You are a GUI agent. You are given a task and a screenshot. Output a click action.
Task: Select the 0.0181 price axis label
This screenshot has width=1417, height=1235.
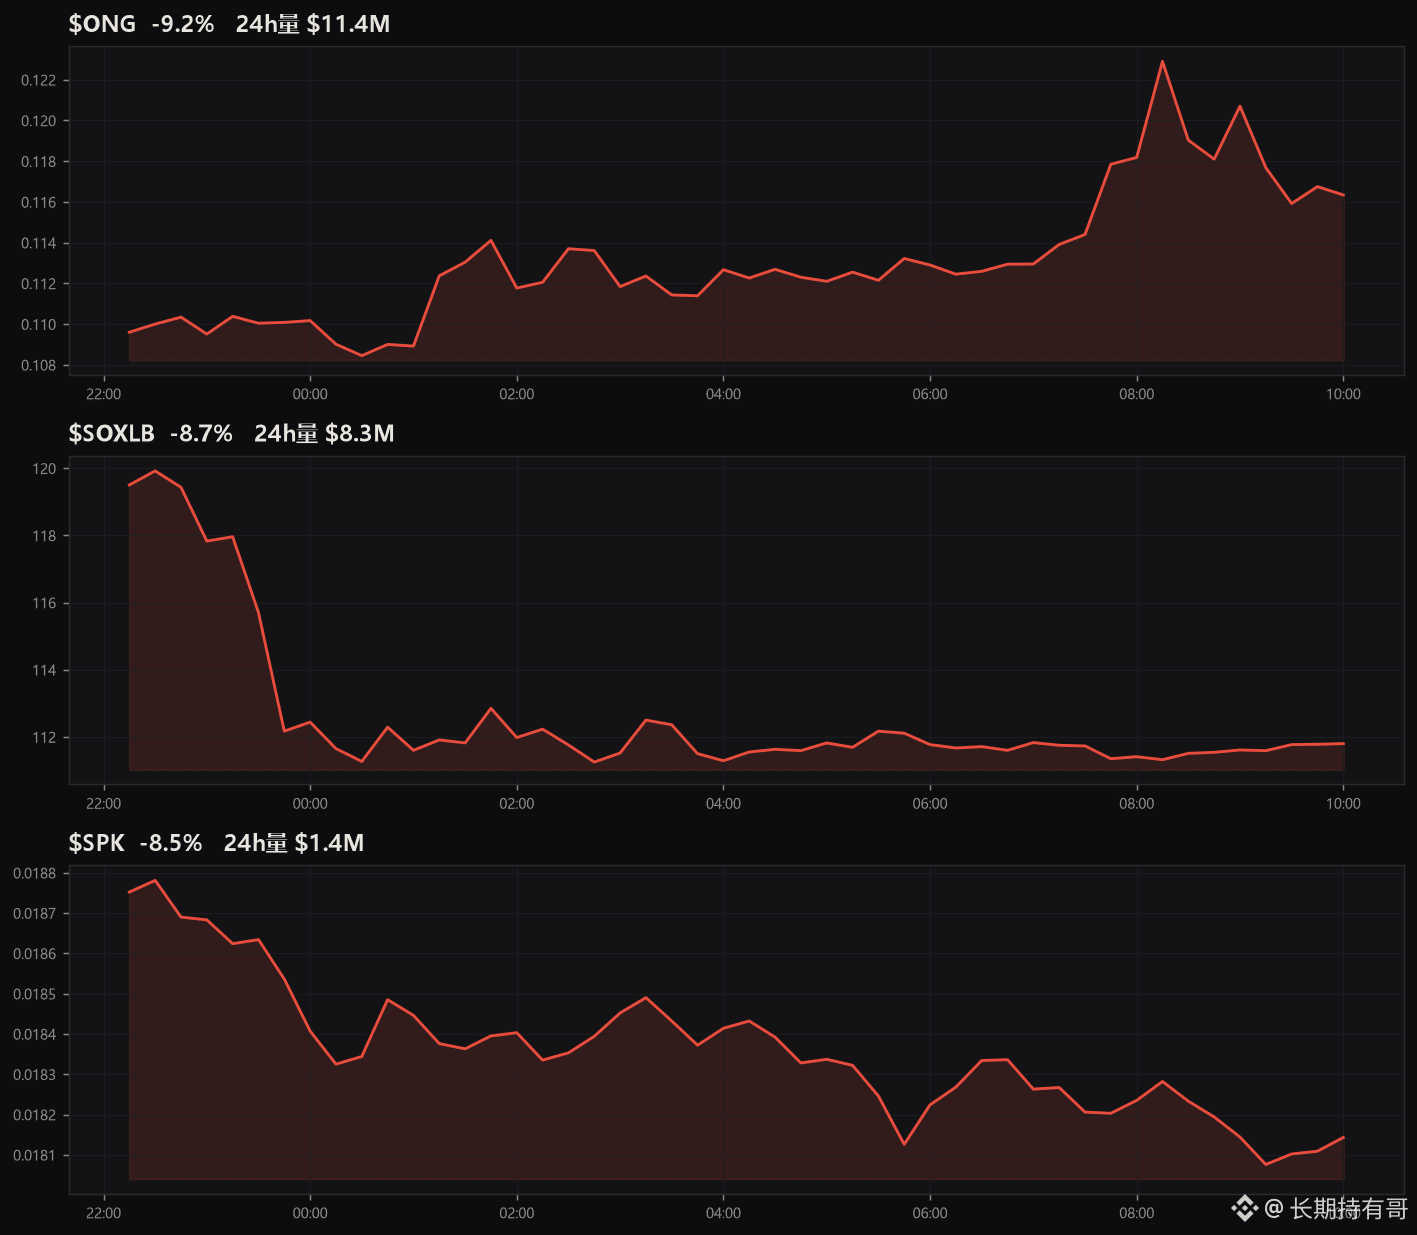35,1156
